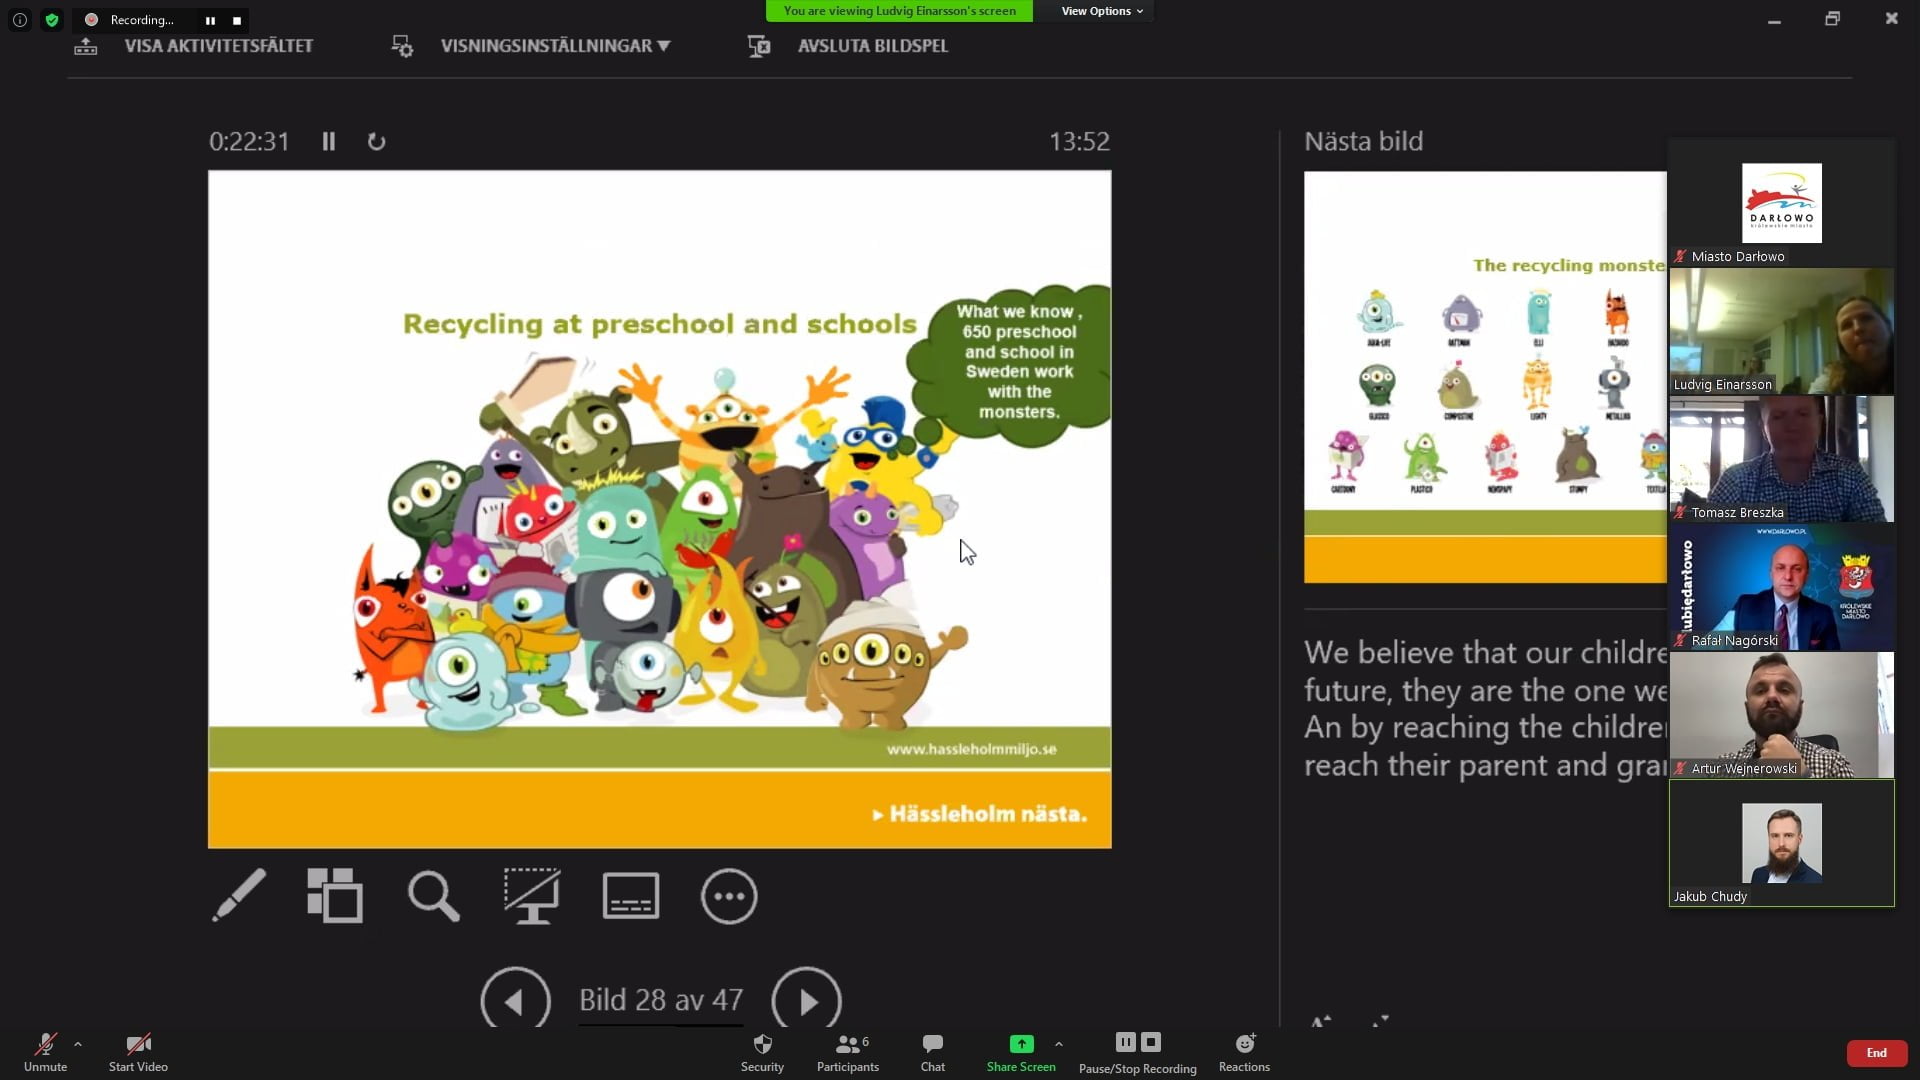The width and height of the screenshot is (1920, 1080).
Task: Expand audio options arrow beside Unmute
Action: (x=78, y=1044)
